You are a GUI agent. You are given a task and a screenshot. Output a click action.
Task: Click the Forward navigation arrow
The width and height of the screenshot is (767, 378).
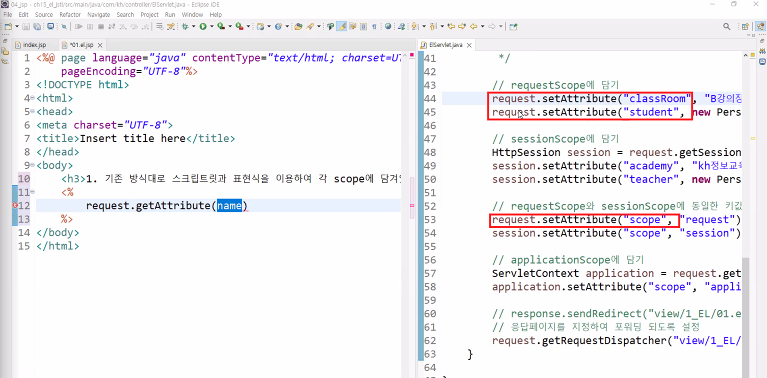click(x=492, y=26)
